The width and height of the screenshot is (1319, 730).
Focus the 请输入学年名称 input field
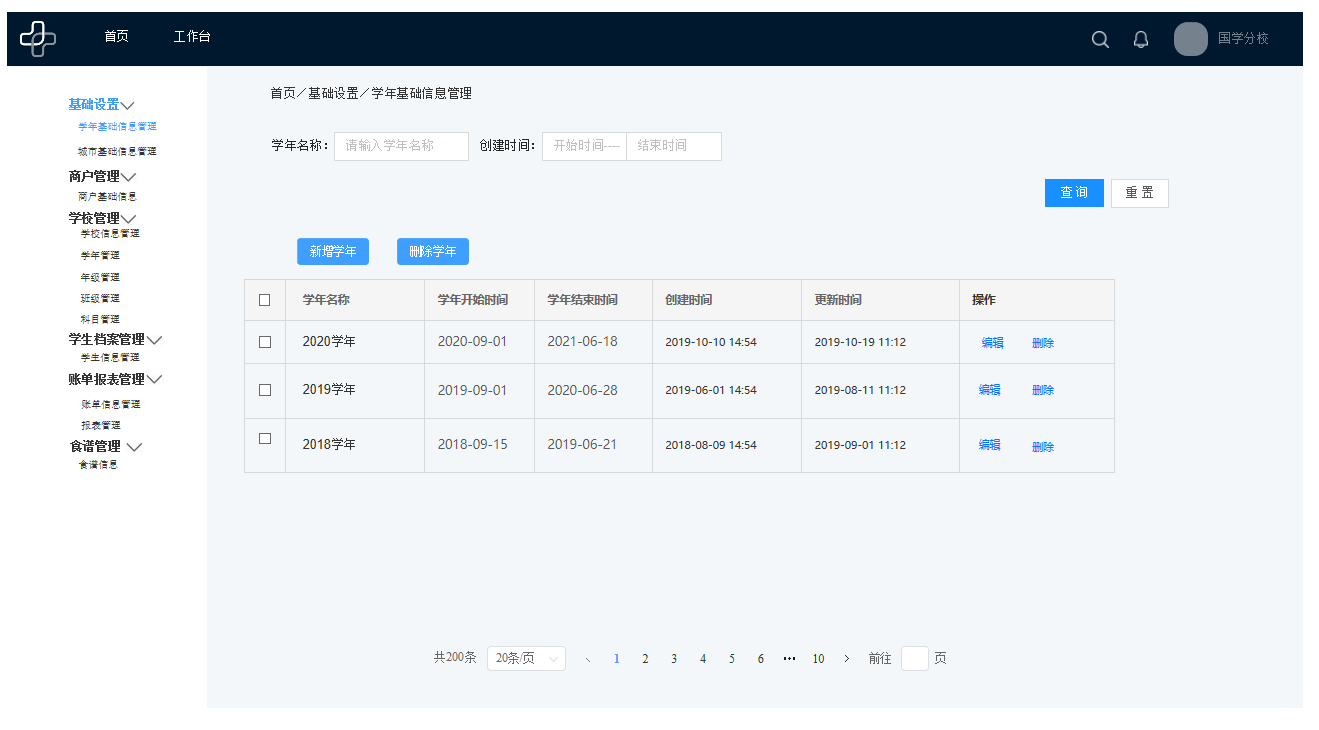(x=401, y=146)
